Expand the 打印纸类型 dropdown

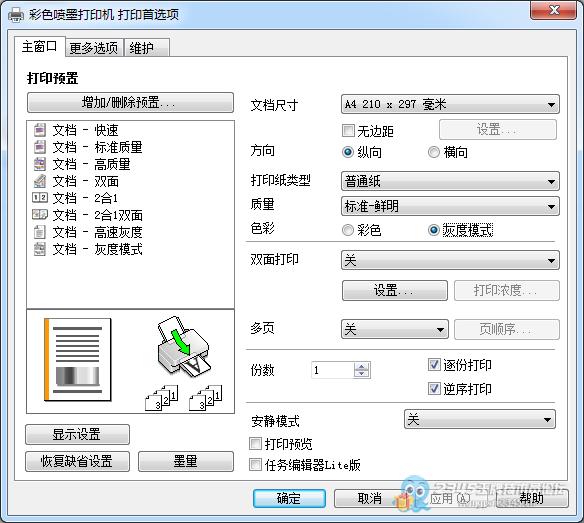pos(450,181)
